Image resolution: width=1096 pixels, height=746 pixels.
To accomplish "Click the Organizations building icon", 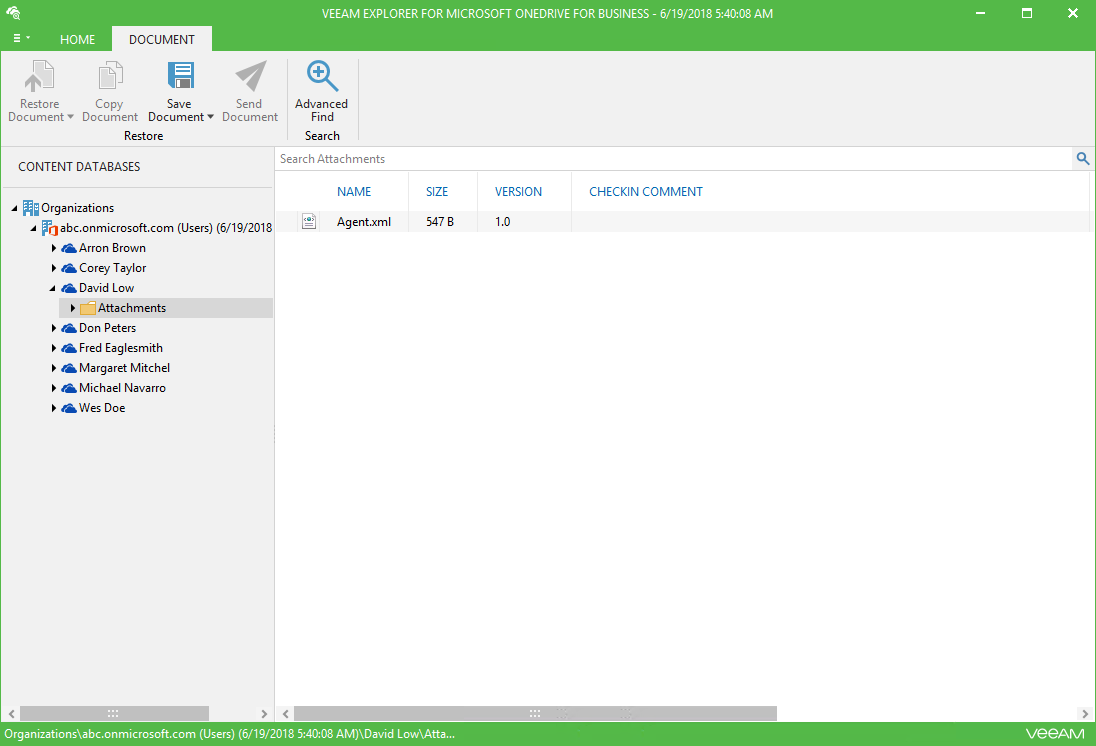I will point(30,208).
